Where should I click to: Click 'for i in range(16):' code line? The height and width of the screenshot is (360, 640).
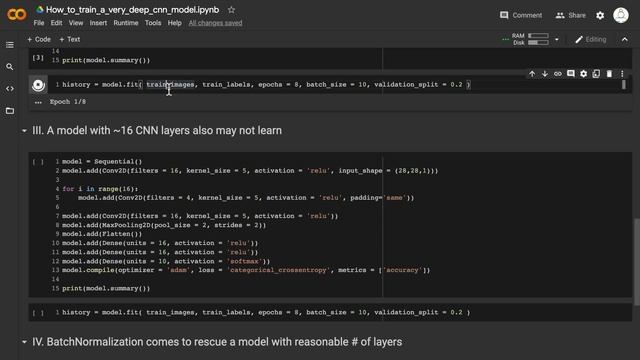point(100,189)
